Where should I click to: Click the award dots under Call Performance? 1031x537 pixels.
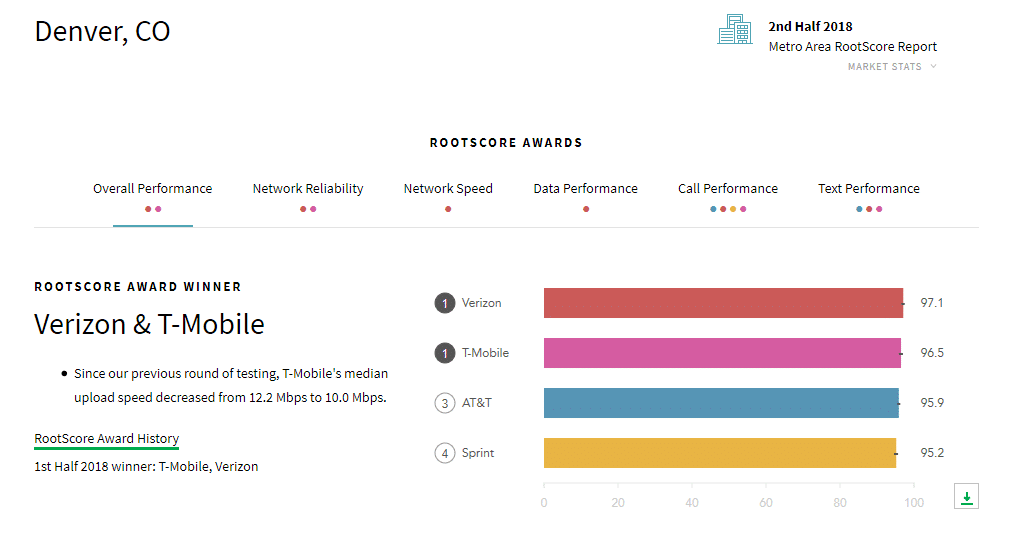click(728, 209)
